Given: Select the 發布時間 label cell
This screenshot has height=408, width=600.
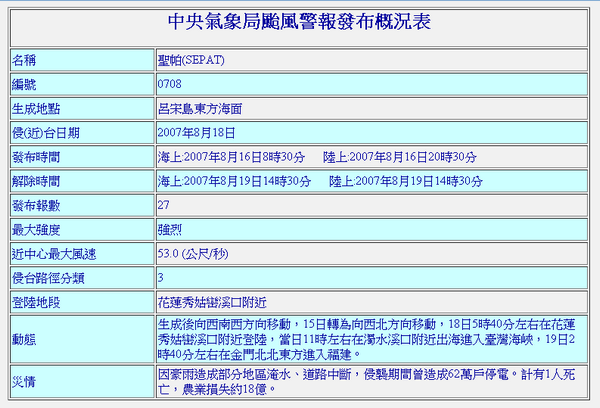Looking at the screenshot, I should pyautogui.click(x=82, y=157).
